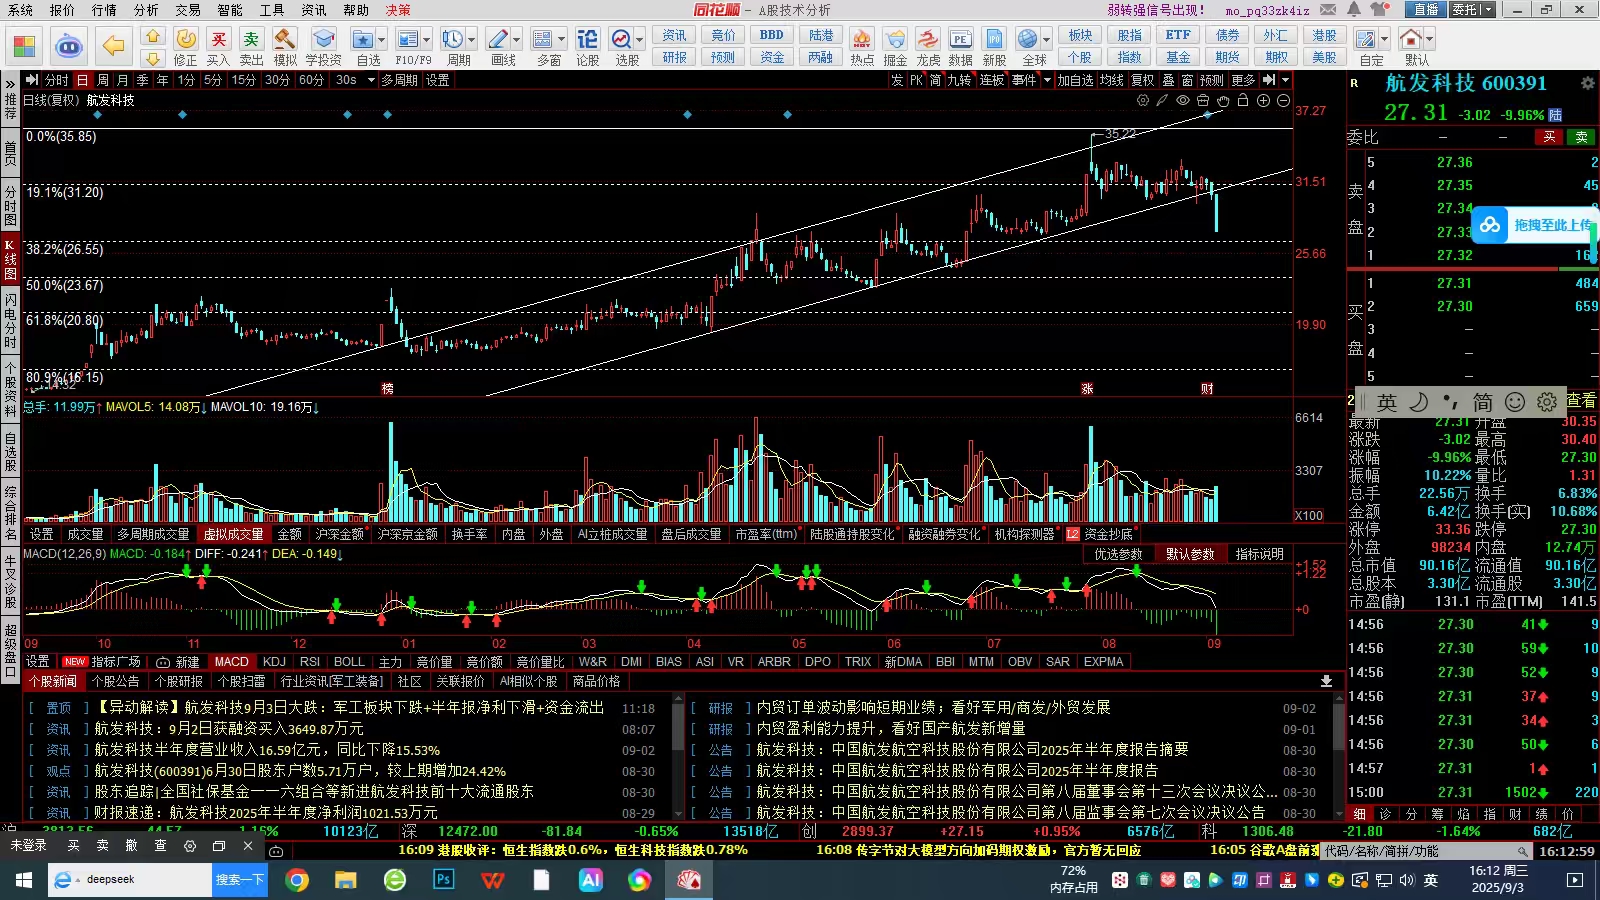This screenshot has height=900, width=1600.
Task: Expand the 自选 watchlist dropdown arrow
Action: click(x=382, y=40)
